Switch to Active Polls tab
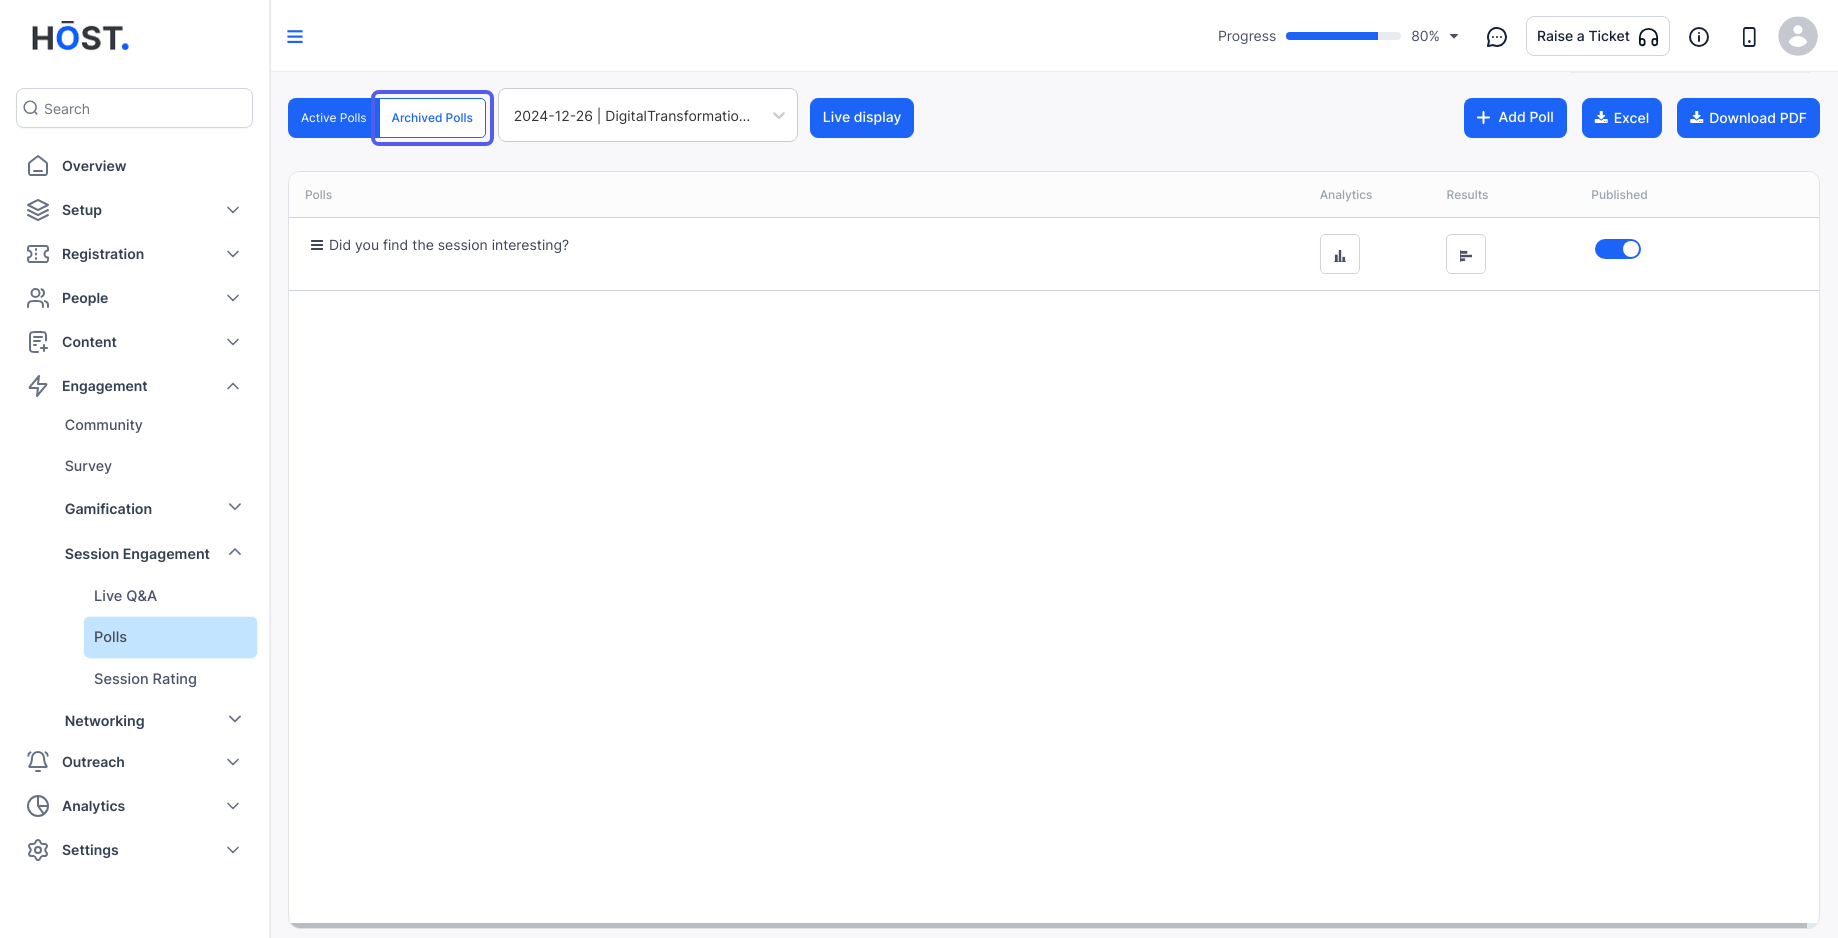The height and width of the screenshot is (938, 1838). click(333, 118)
